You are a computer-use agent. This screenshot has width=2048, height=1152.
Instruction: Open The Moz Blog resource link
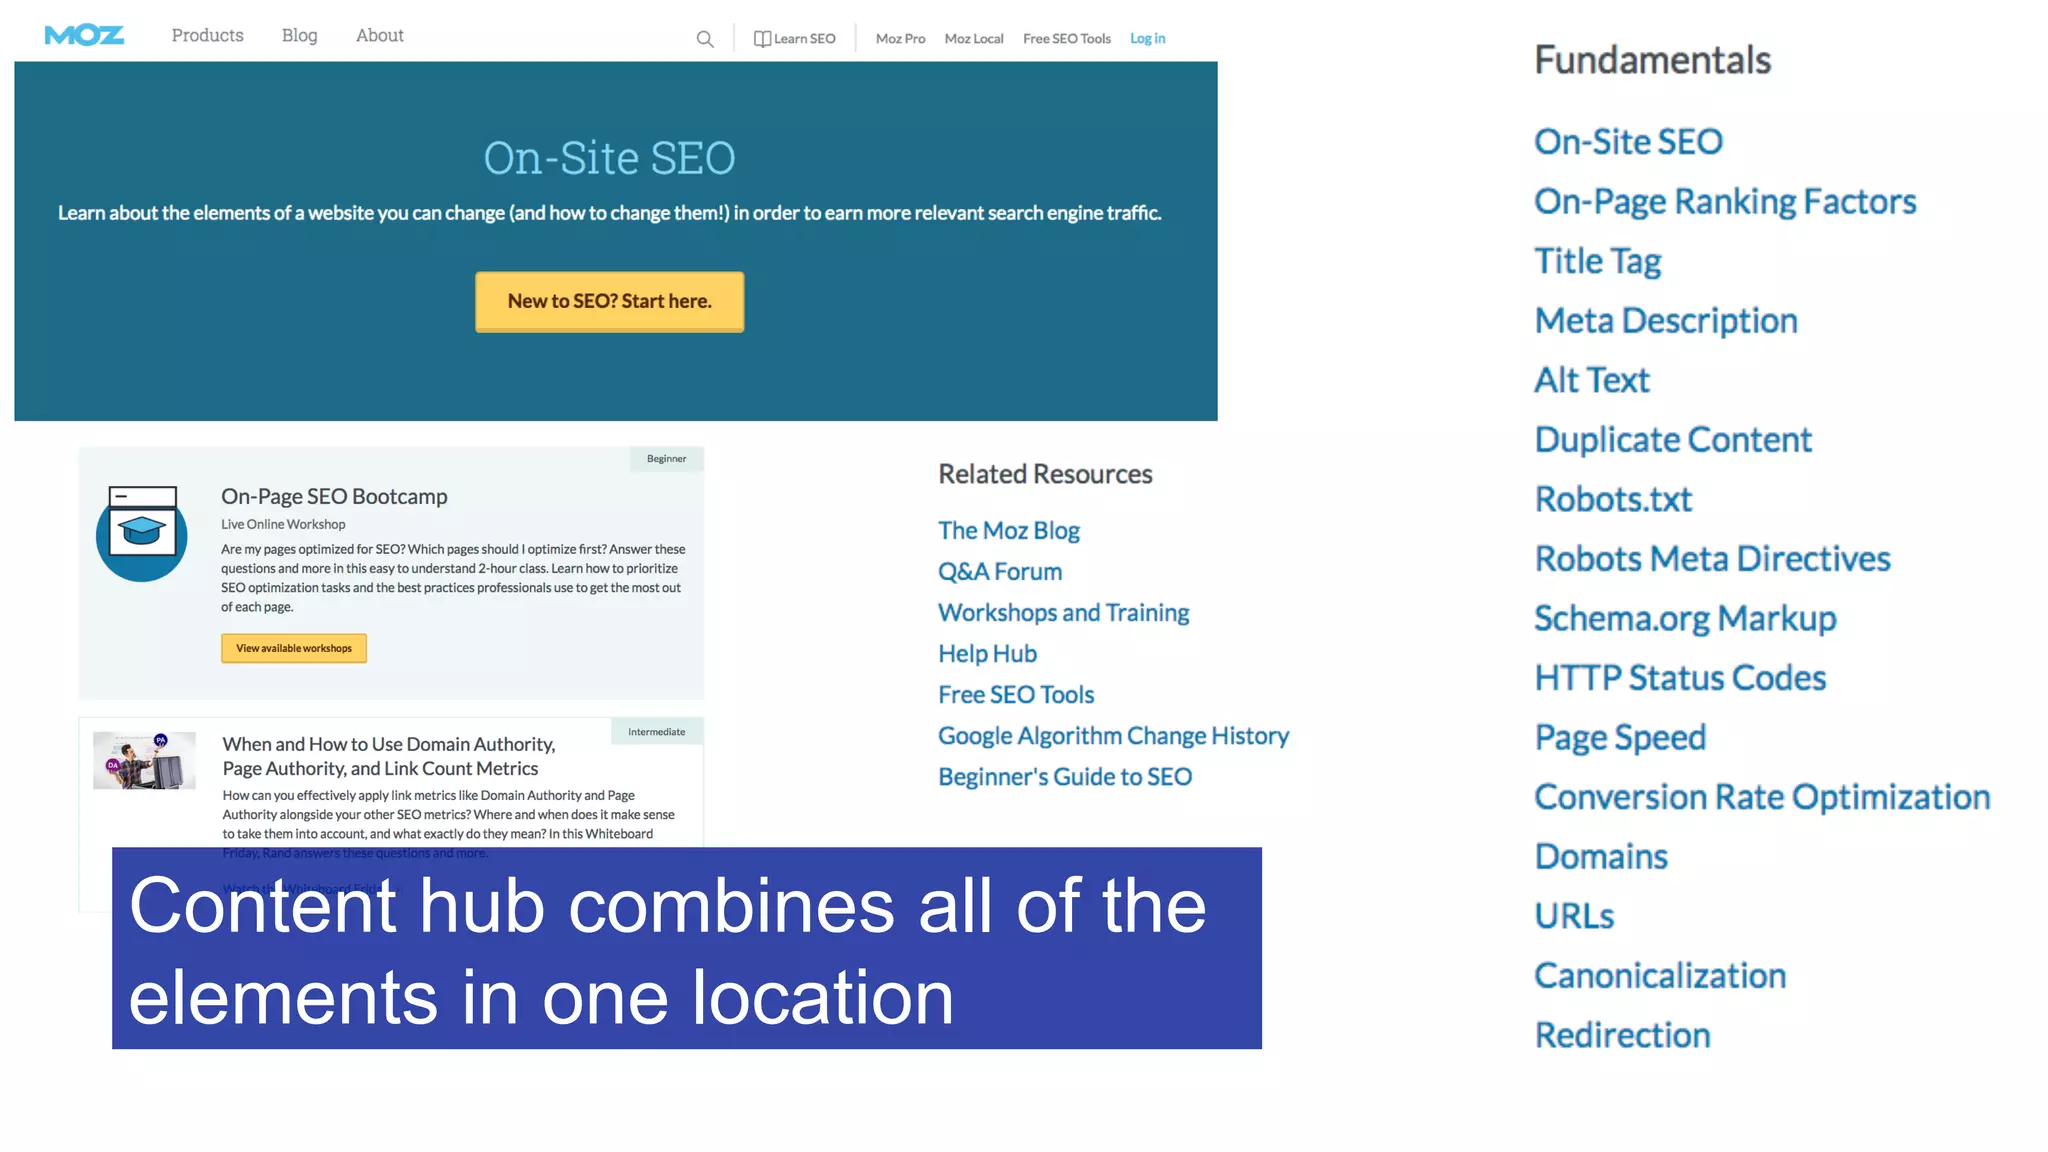[x=1008, y=531]
